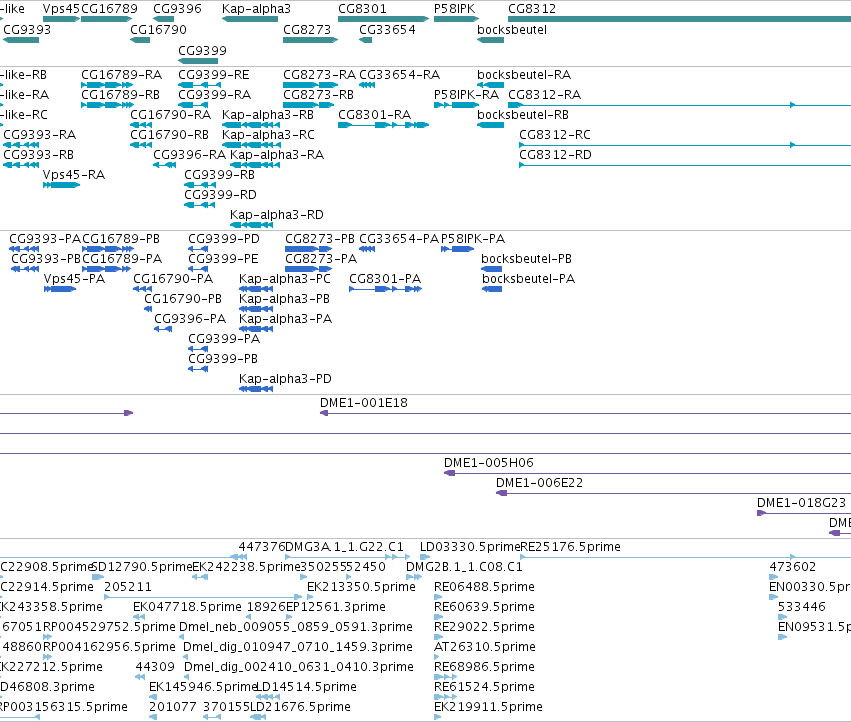The height and width of the screenshot is (722, 851).
Task: Click the CG8301 gene label
Action: coord(362,9)
